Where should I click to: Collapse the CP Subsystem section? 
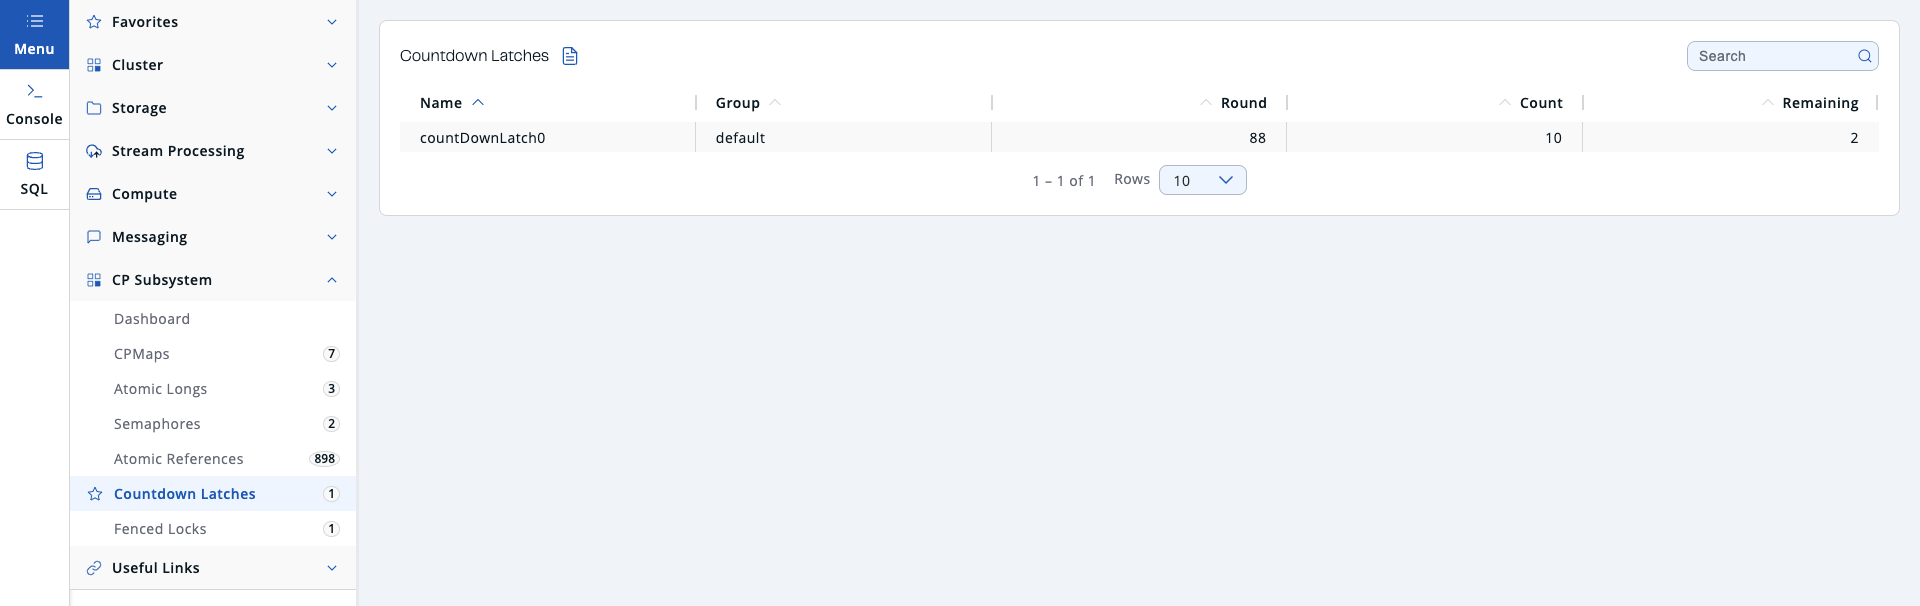click(x=331, y=280)
